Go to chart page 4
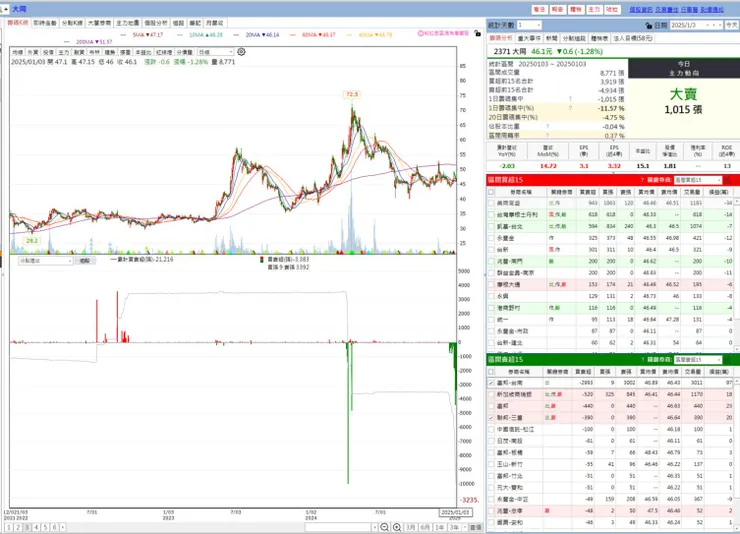The width and height of the screenshot is (740, 534). [x=36, y=527]
